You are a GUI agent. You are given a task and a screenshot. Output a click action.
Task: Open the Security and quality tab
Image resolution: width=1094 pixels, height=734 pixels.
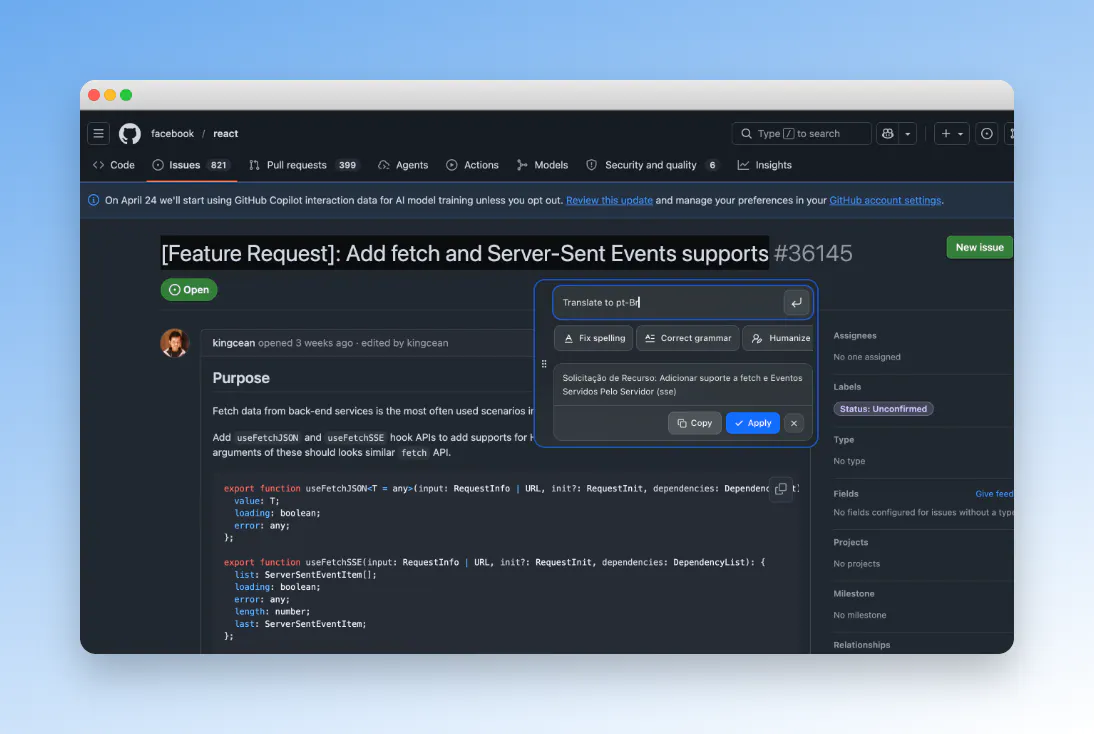click(x=652, y=165)
